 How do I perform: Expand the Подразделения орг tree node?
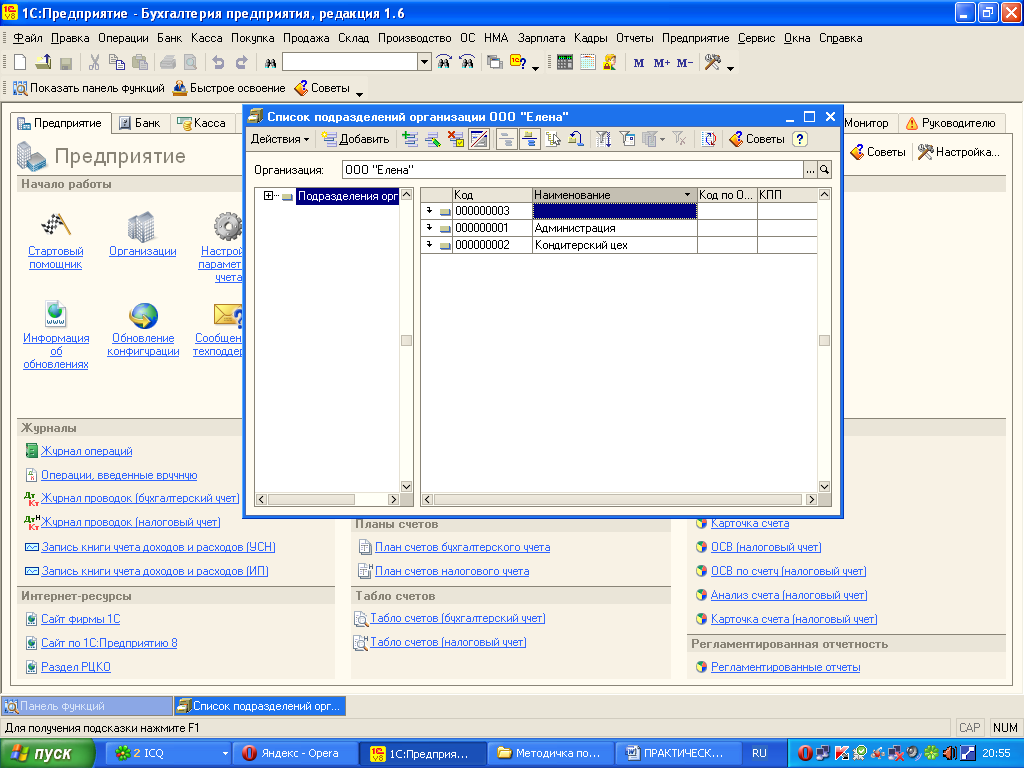click(x=268, y=195)
